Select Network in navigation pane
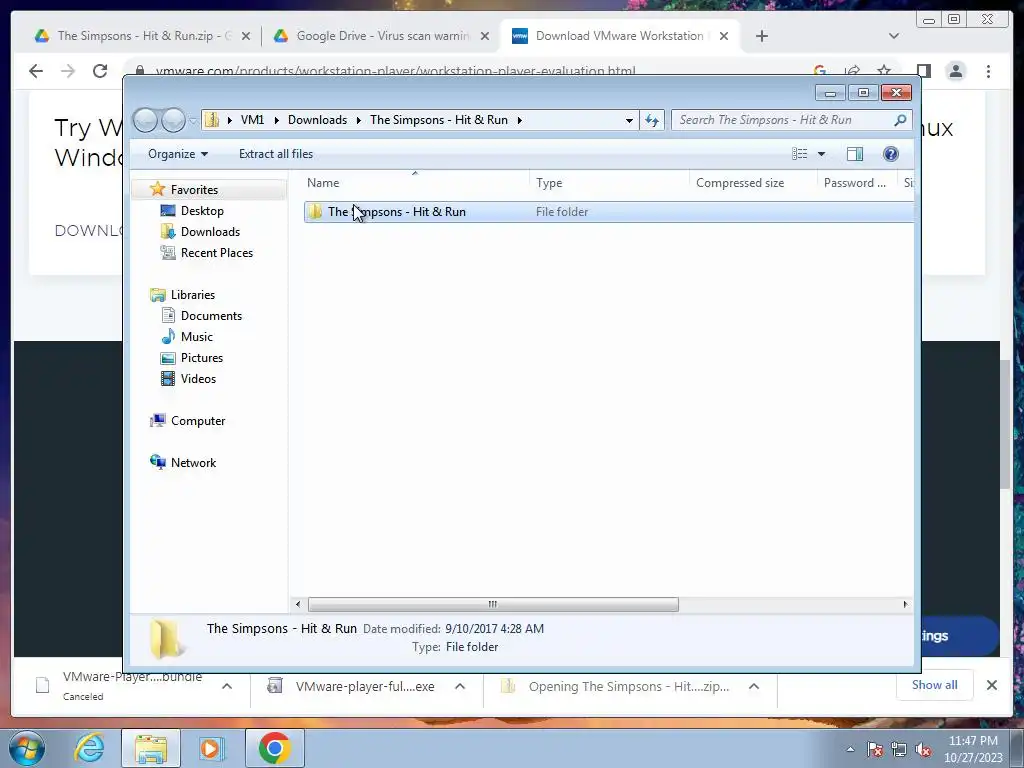Screen dimensions: 1024x768 click(193, 463)
